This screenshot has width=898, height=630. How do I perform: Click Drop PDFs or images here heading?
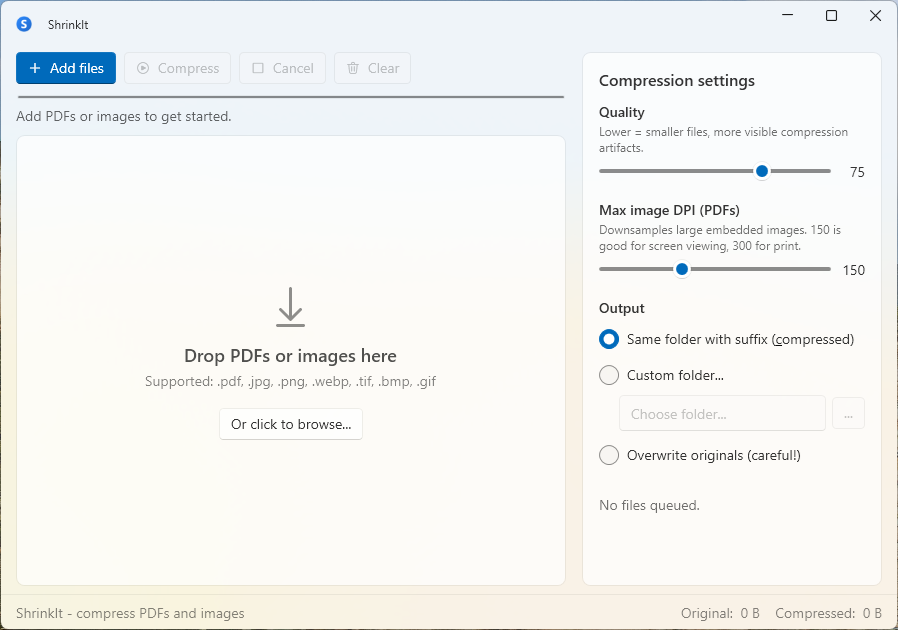point(290,356)
